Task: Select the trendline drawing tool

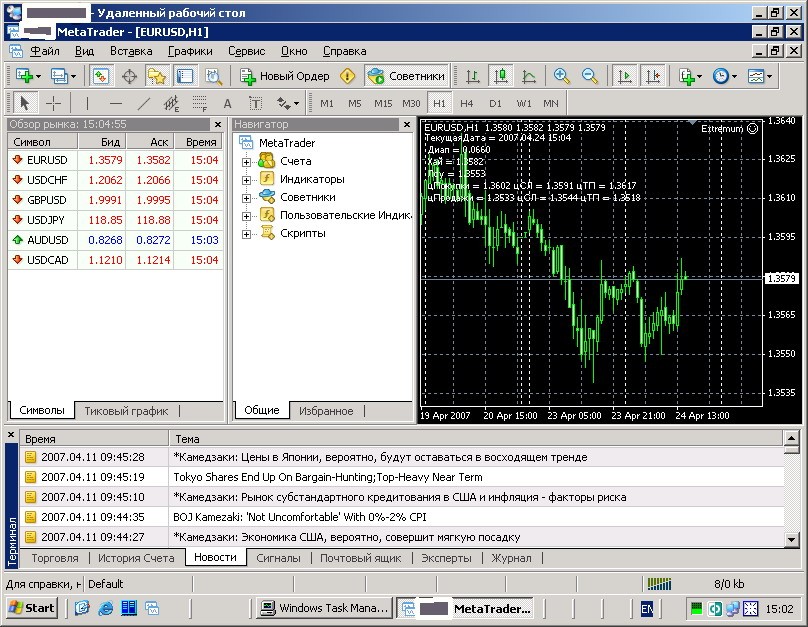Action: (144, 104)
